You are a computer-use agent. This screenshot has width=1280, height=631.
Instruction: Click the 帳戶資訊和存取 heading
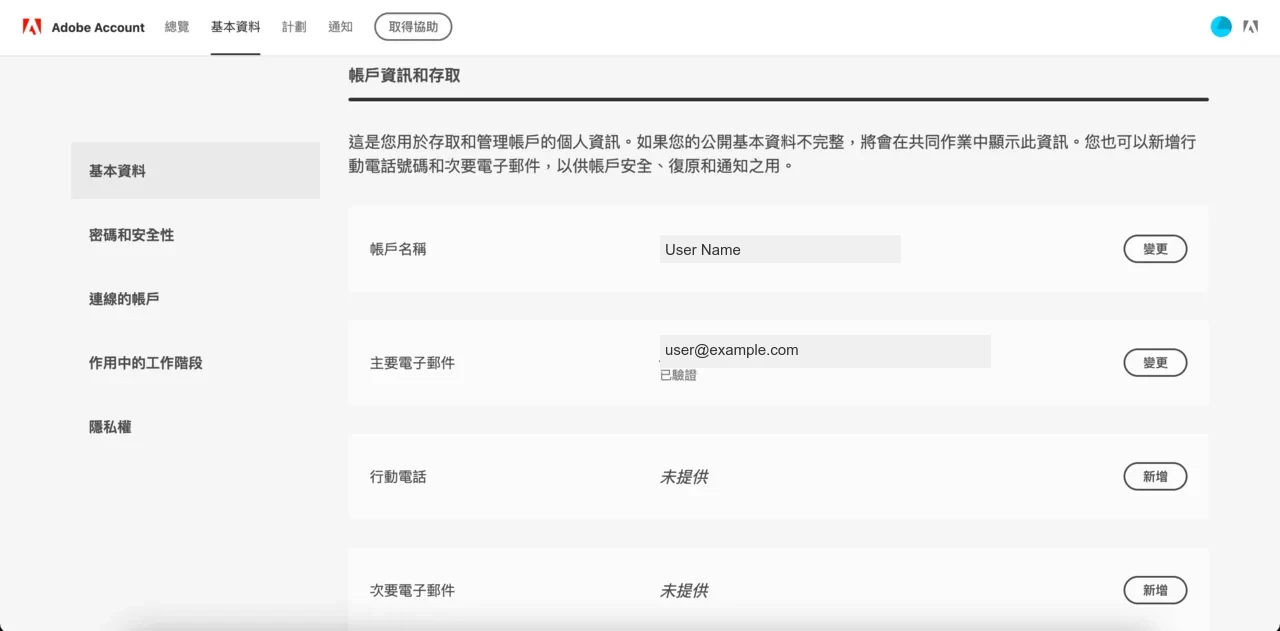pos(404,75)
